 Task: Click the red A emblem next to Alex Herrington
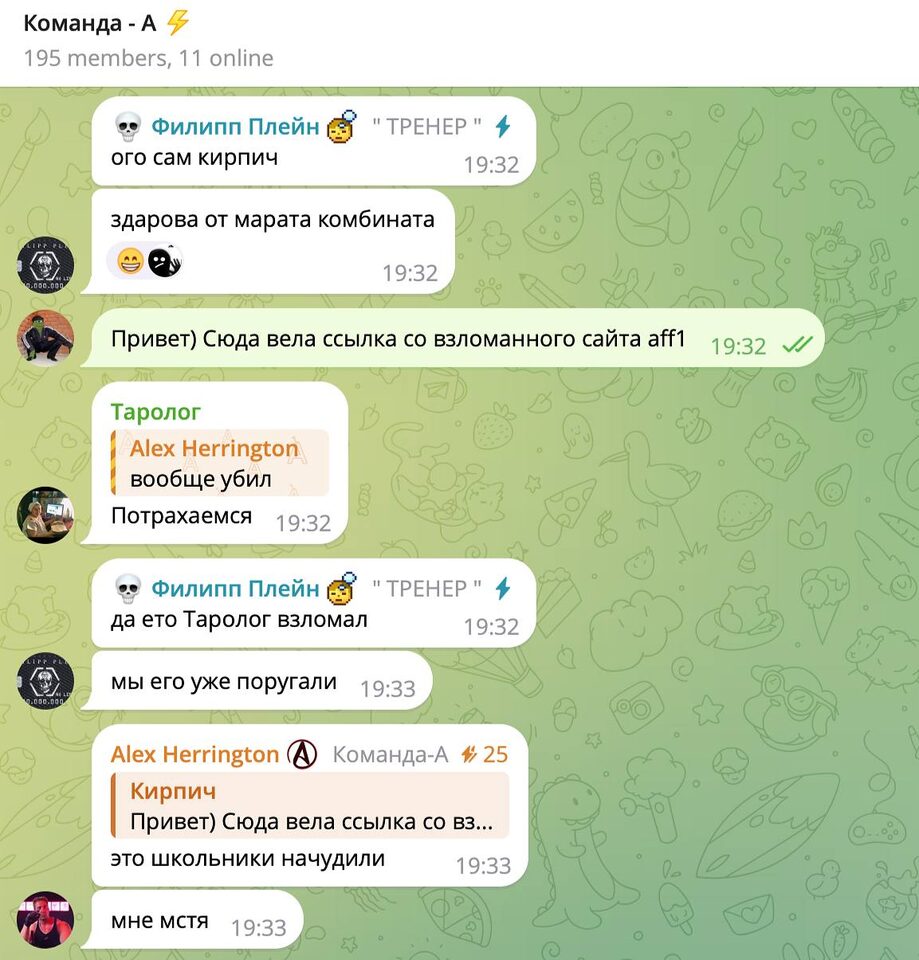[x=302, y=754]
